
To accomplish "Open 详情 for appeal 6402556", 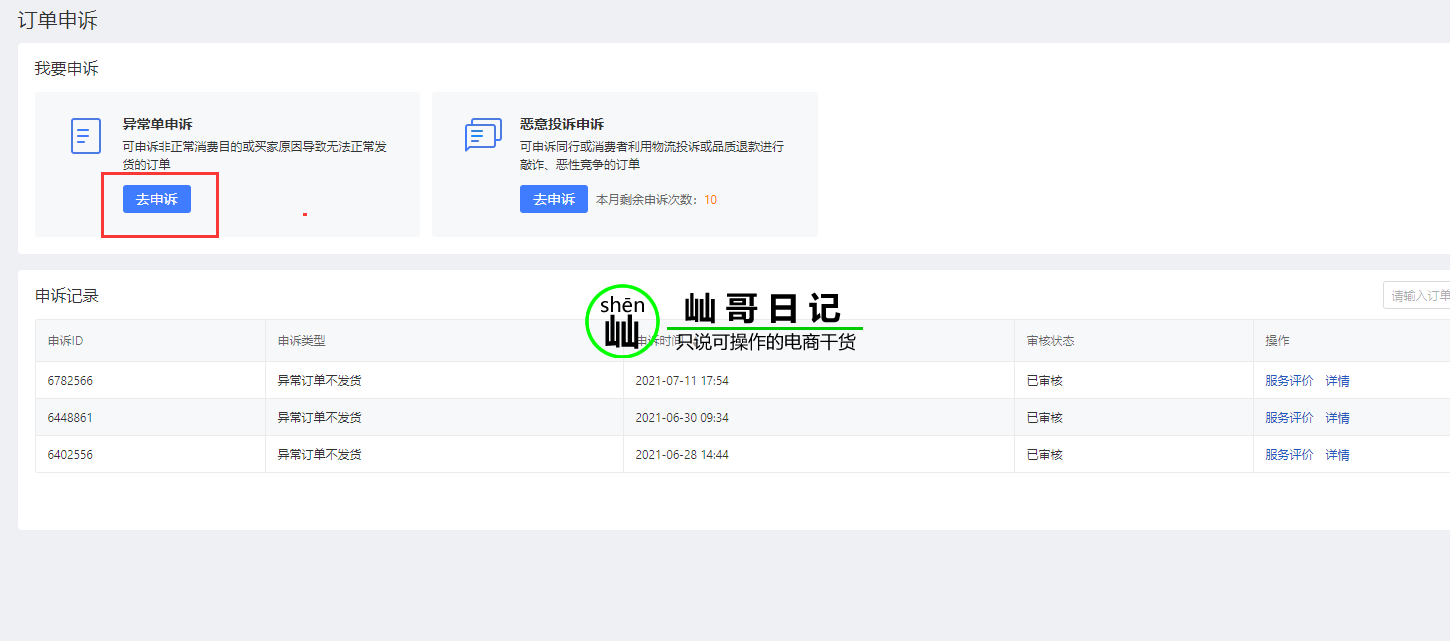I will coord(1337,455).
